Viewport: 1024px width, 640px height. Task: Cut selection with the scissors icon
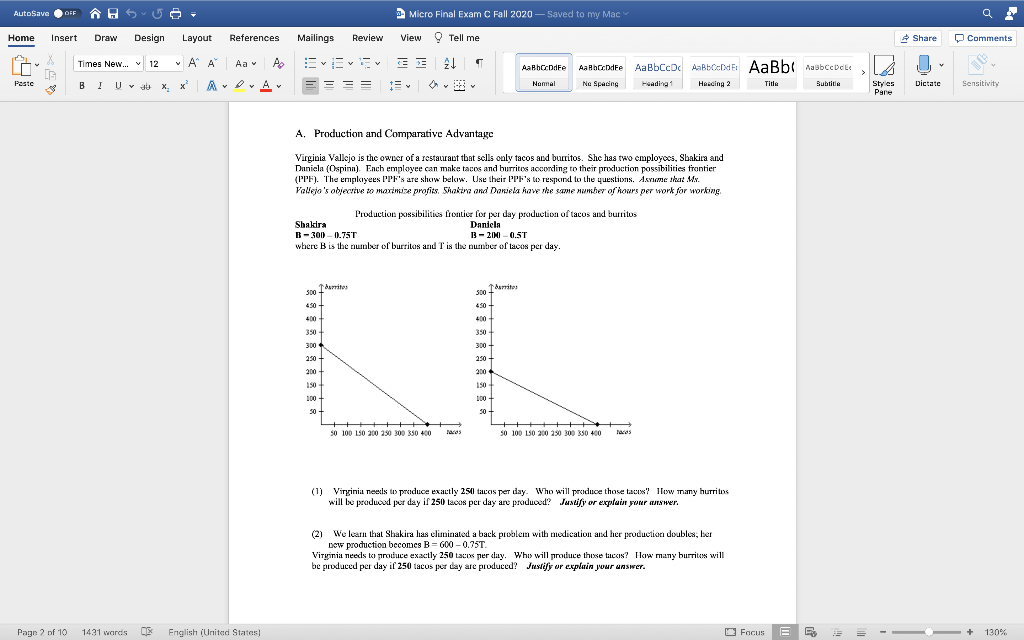(x=50, y=60)
